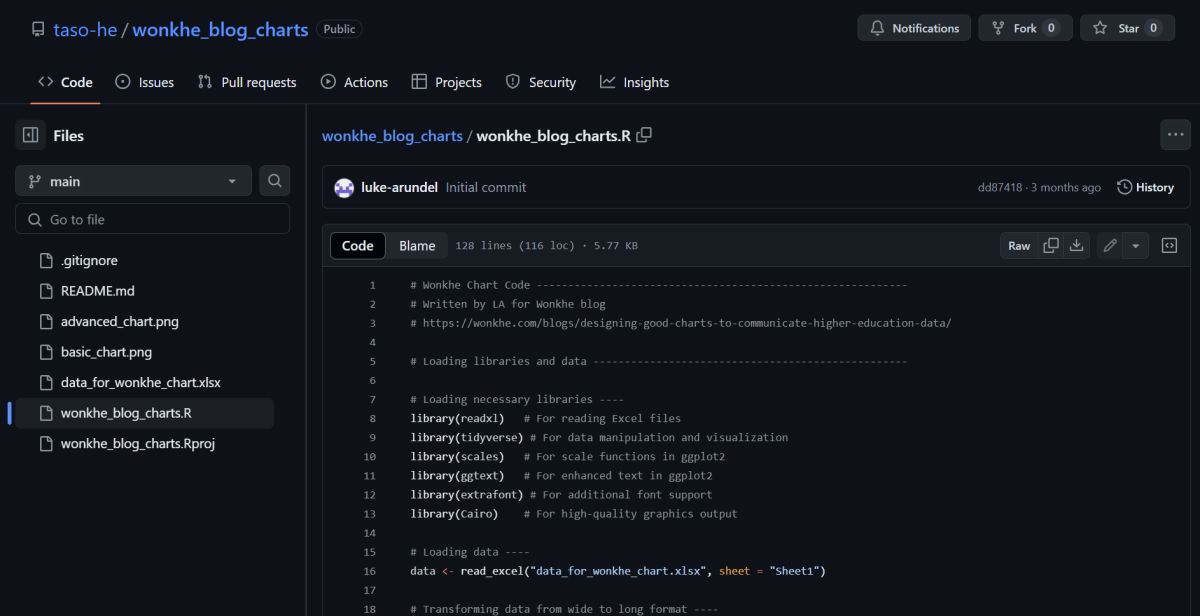This screenshot has height=616, width=1200.
Task: Open the Security tab
Action: [541, 82]
